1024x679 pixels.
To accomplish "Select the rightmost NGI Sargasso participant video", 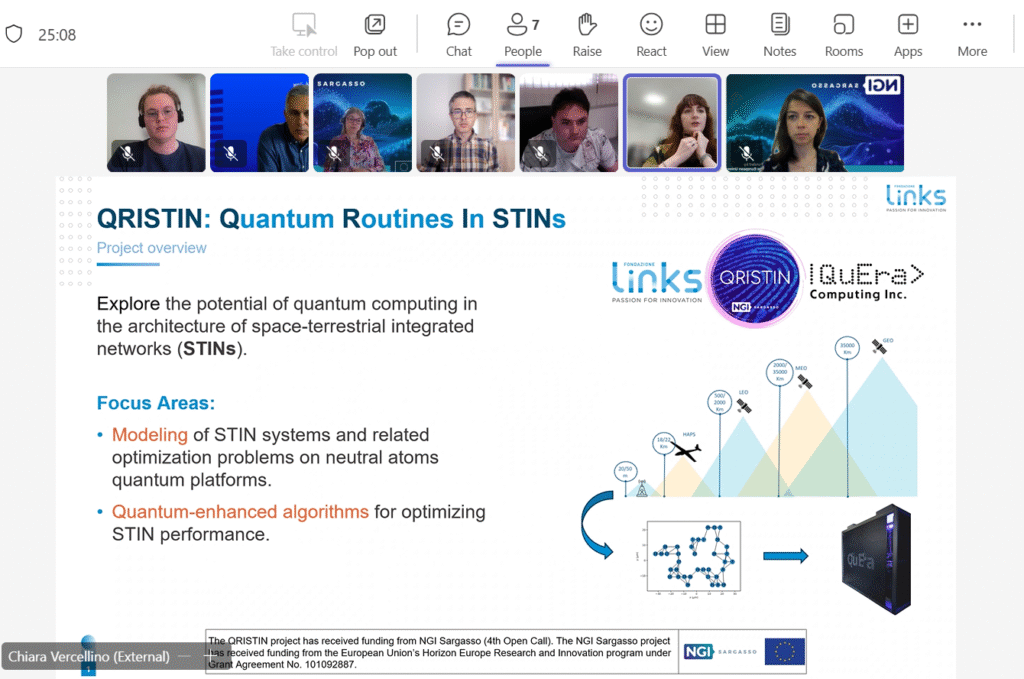I will point(815,122).
